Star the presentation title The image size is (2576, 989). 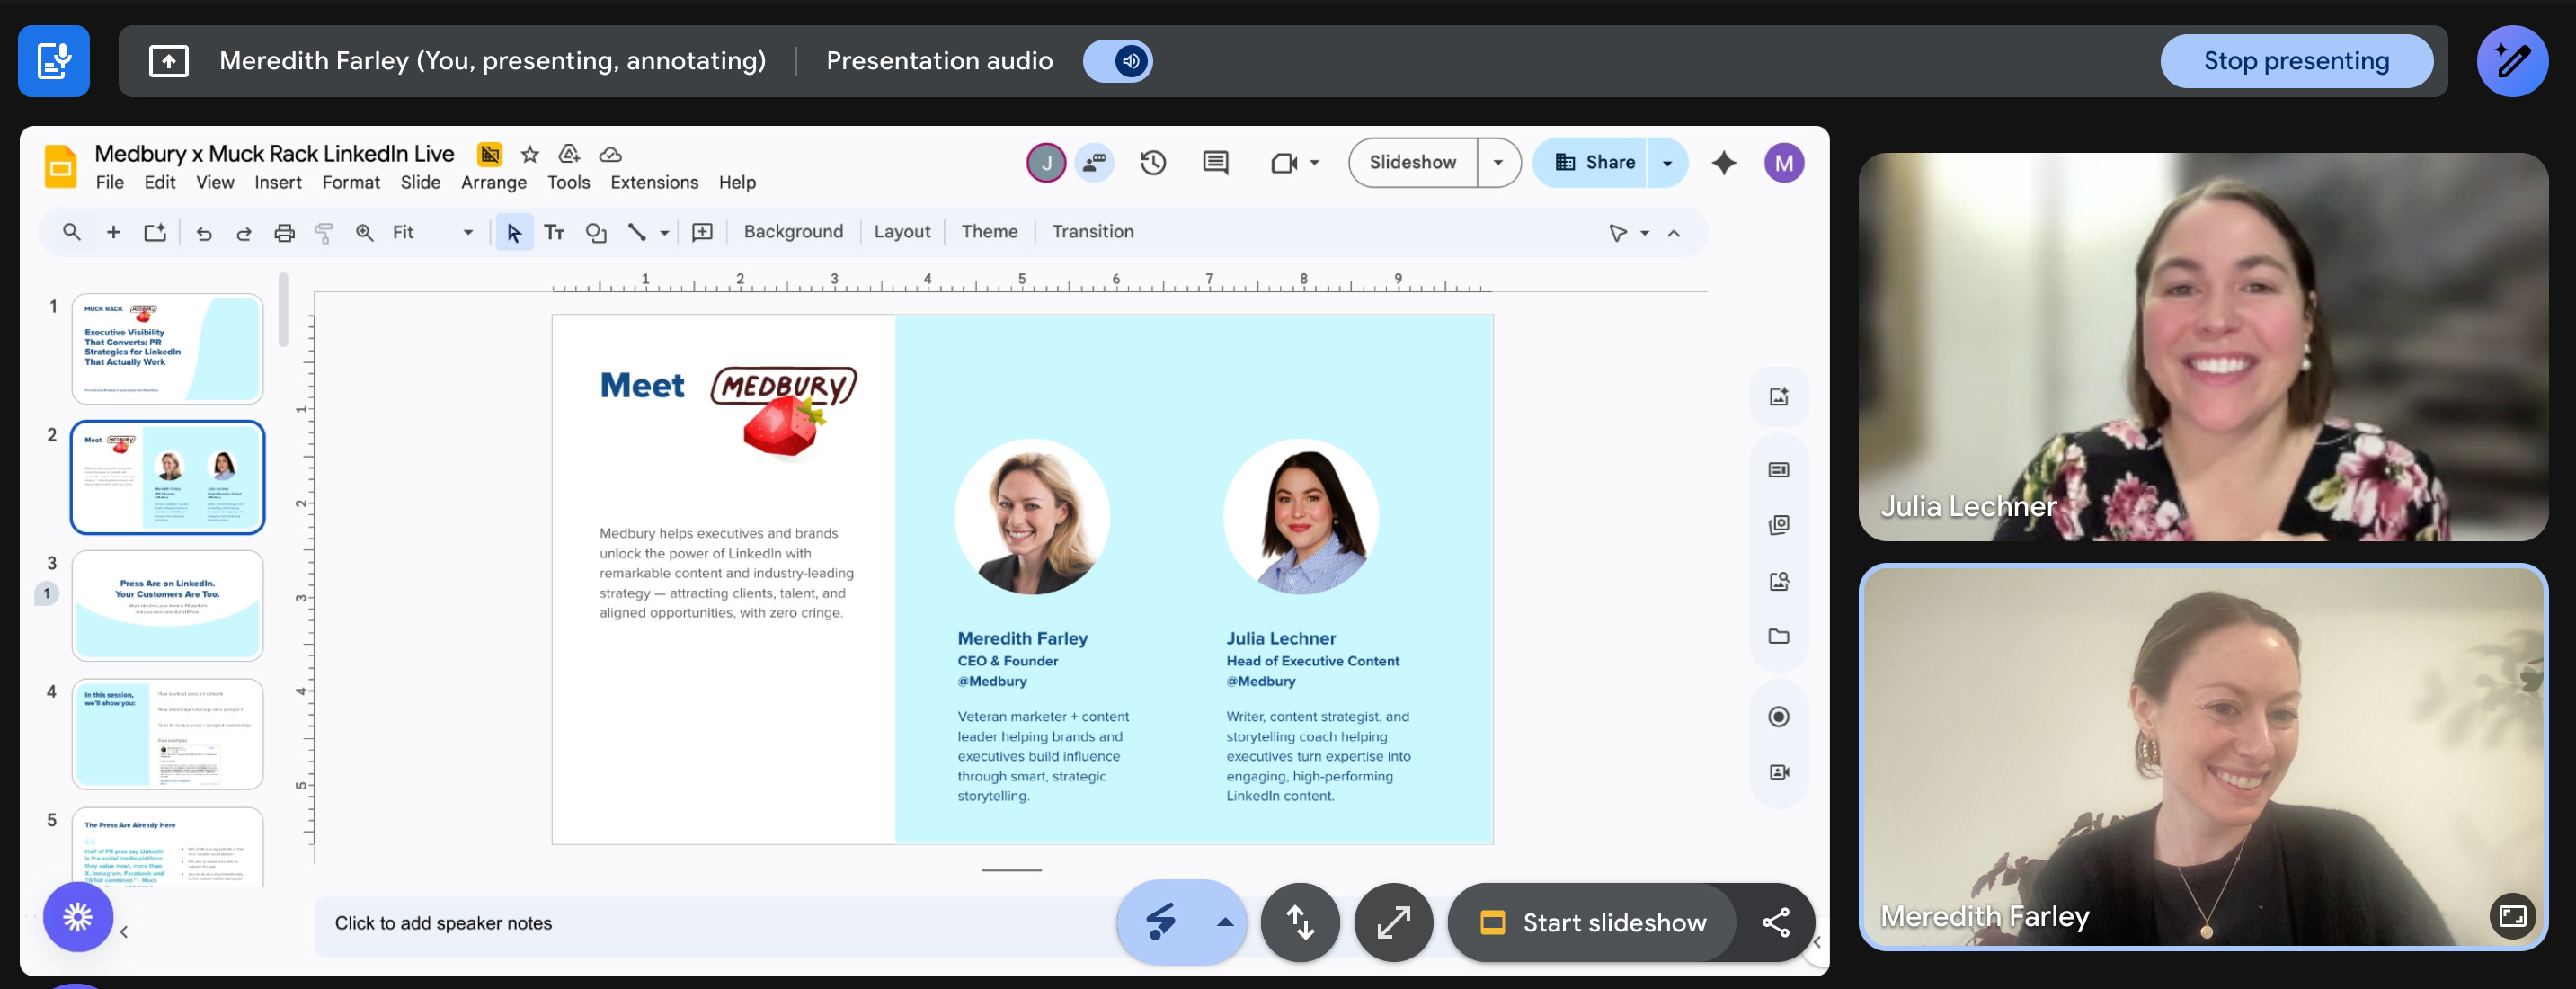530,154
